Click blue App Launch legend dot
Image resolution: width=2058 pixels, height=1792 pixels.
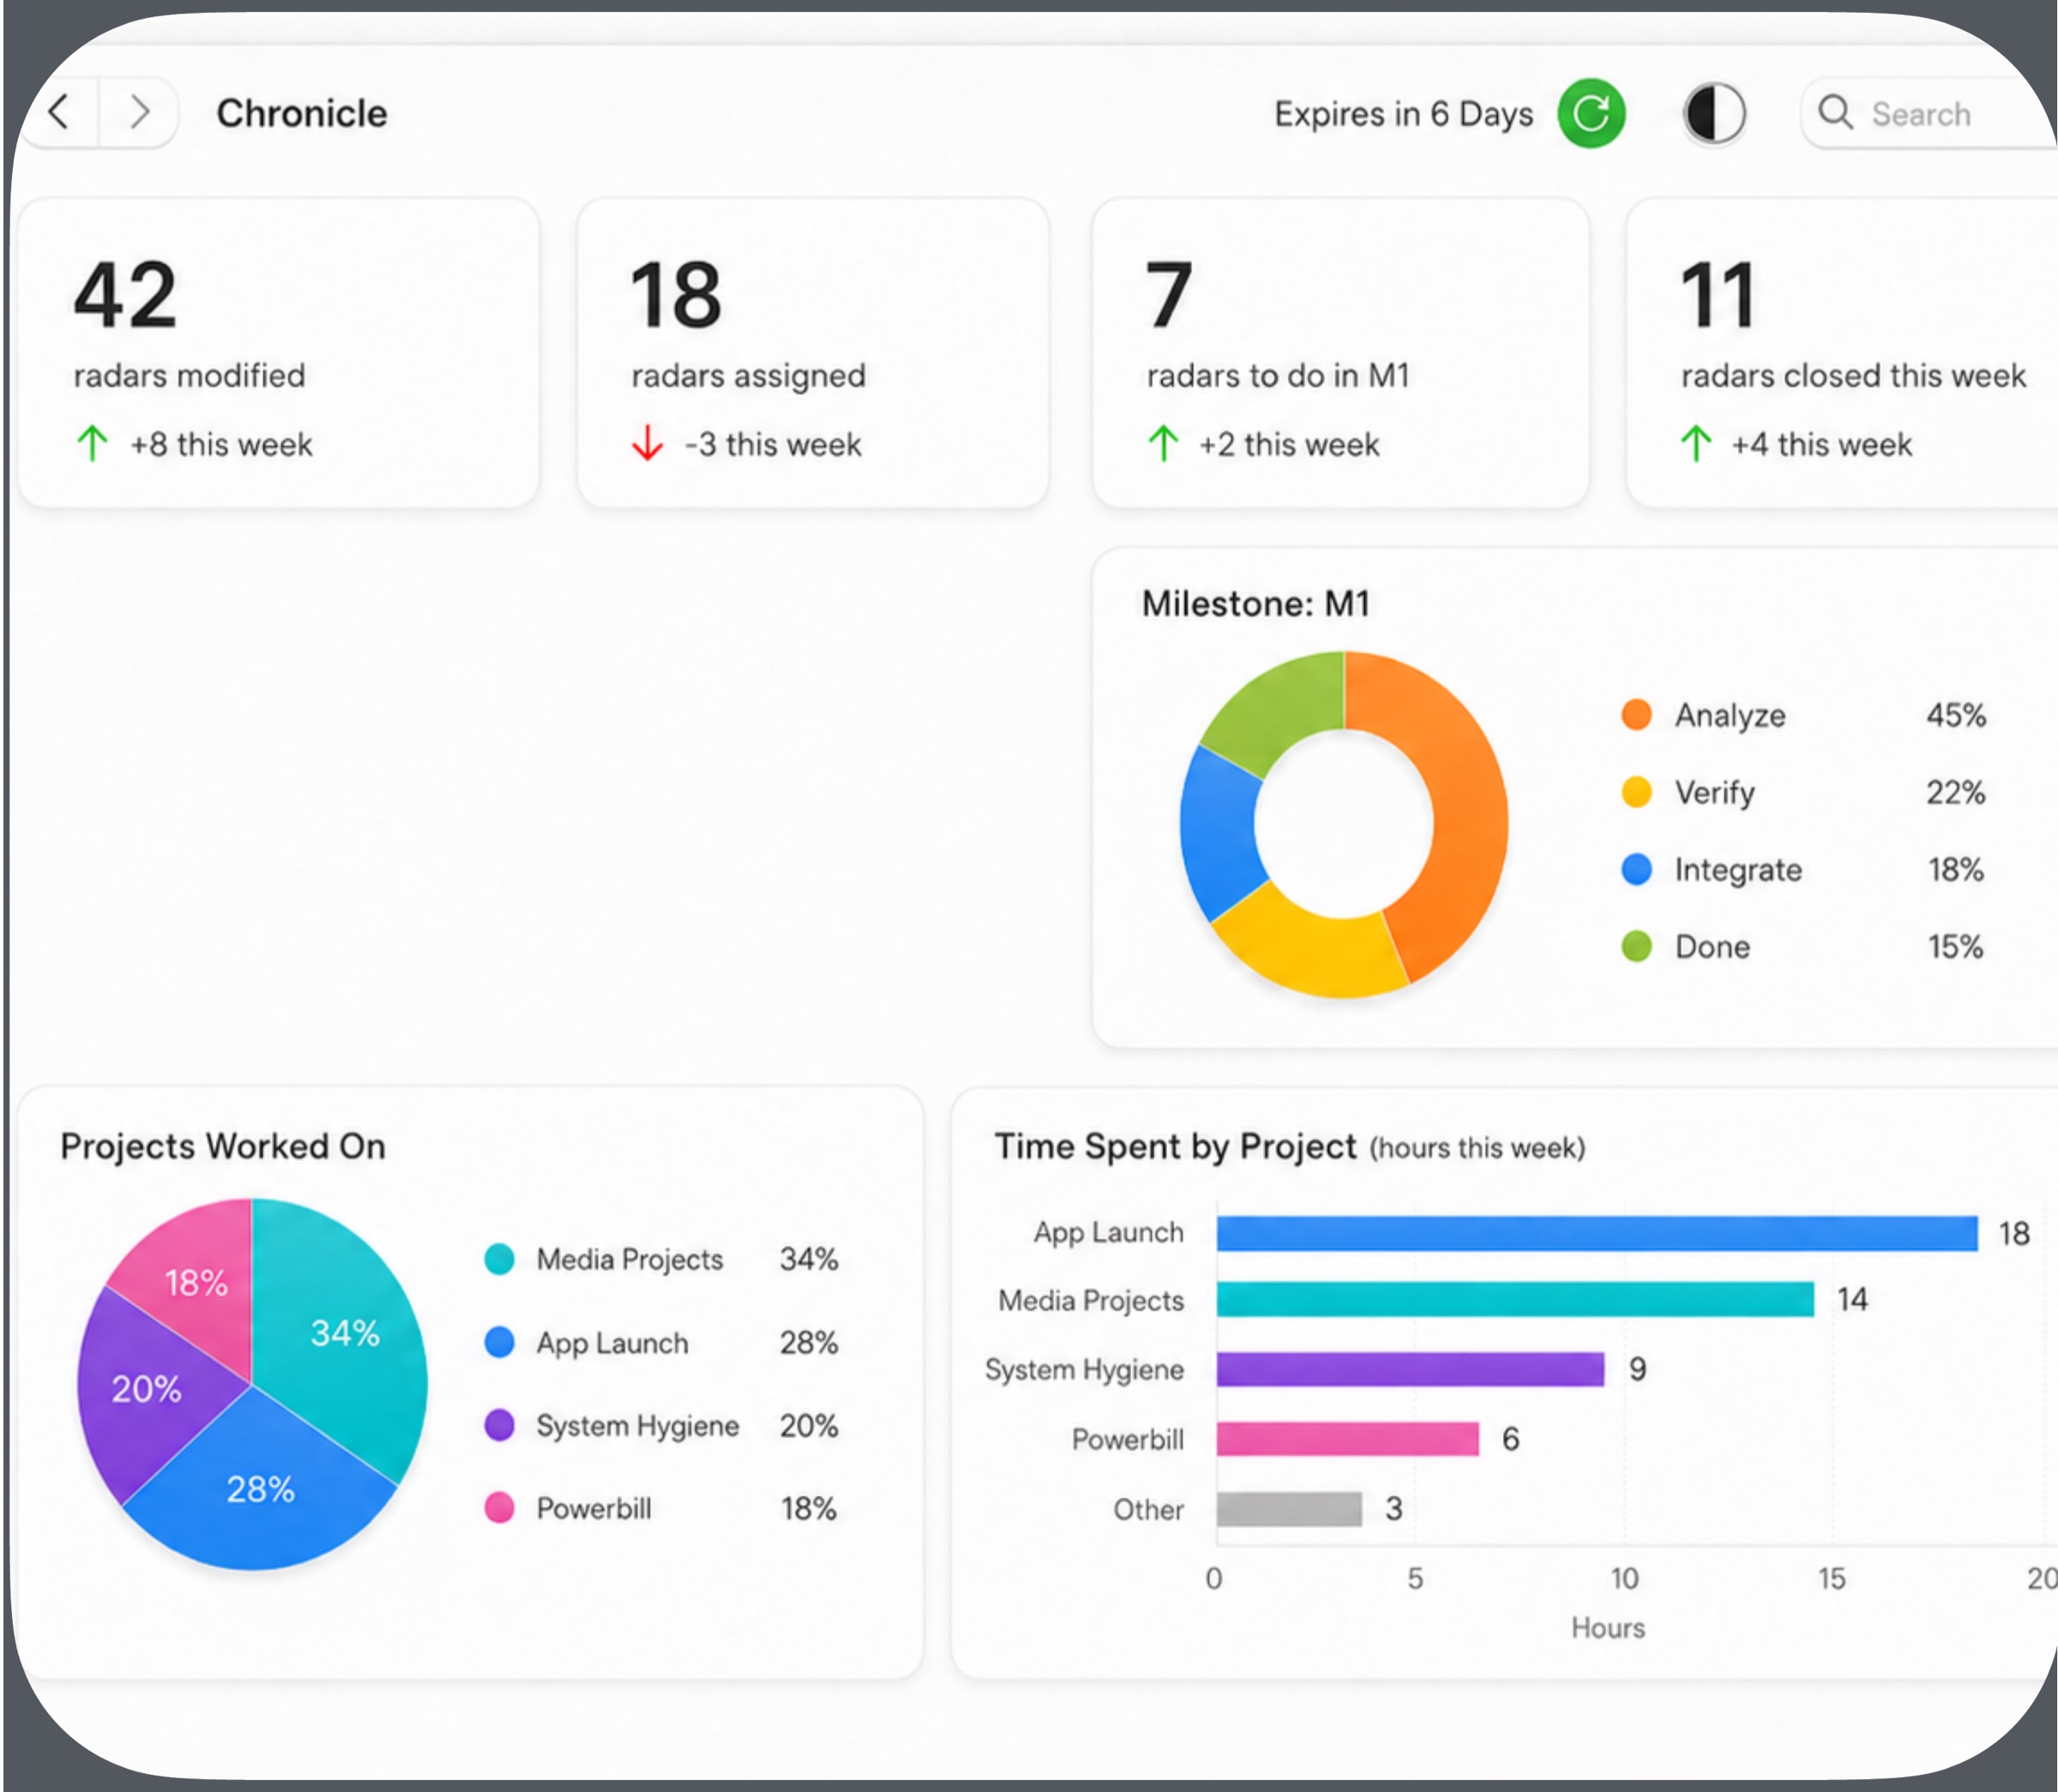pyautogui.click(x=499, y=1341)
